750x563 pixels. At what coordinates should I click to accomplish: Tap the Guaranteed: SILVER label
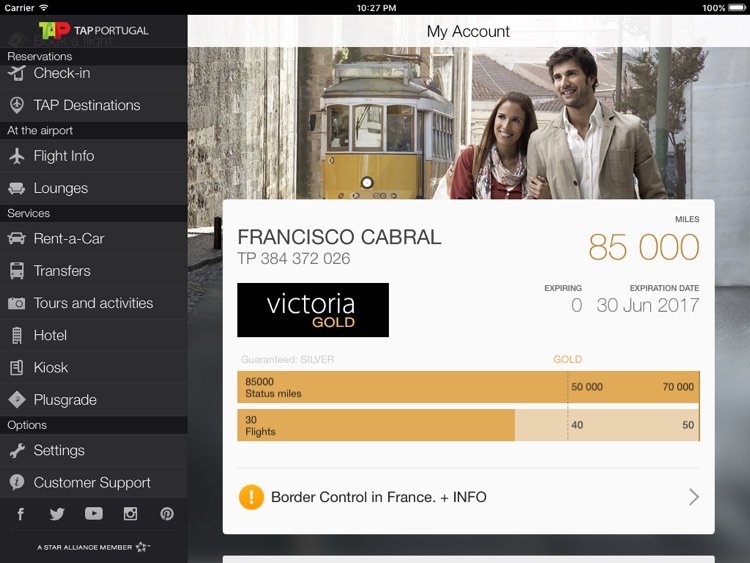click(287, 359)
